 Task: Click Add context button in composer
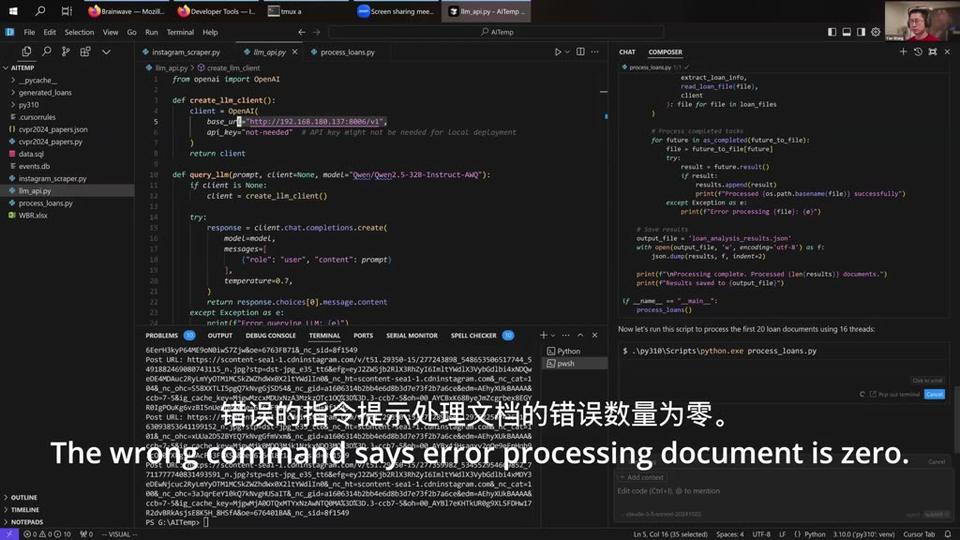642,477
